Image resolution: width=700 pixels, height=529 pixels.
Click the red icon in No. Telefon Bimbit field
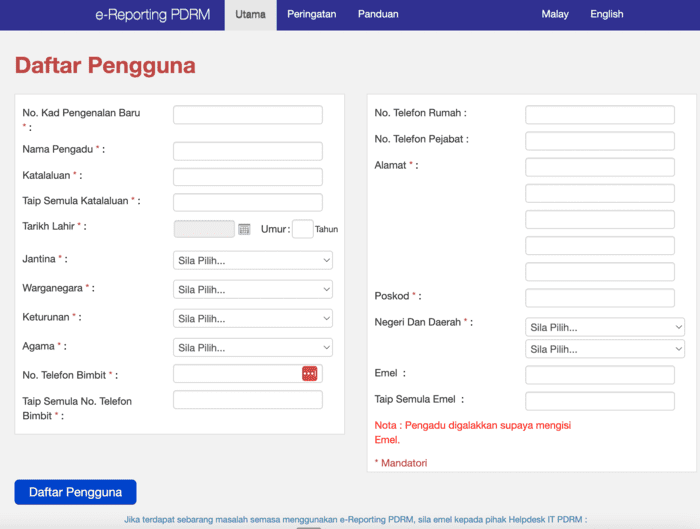pyautogui.click(x=309, y=374)
